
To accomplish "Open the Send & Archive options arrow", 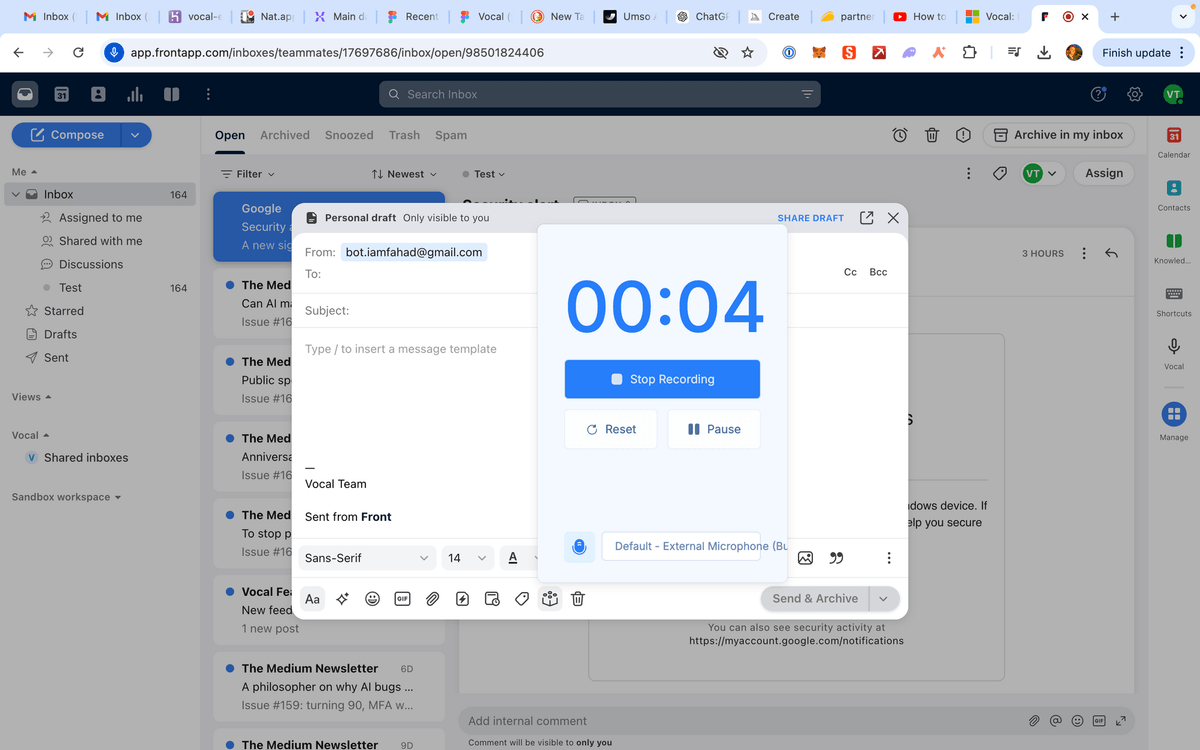I will (884, 599).
